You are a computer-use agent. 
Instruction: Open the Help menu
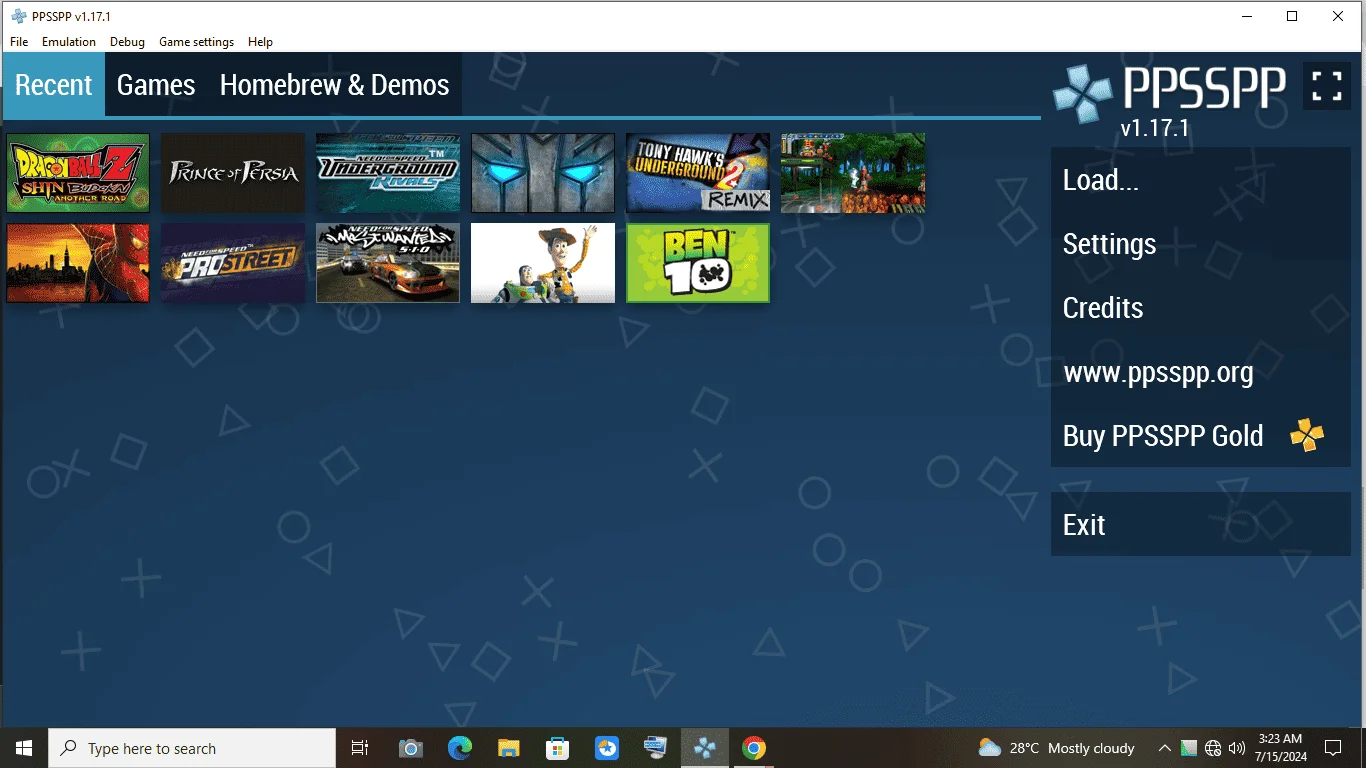coord(260,42)
